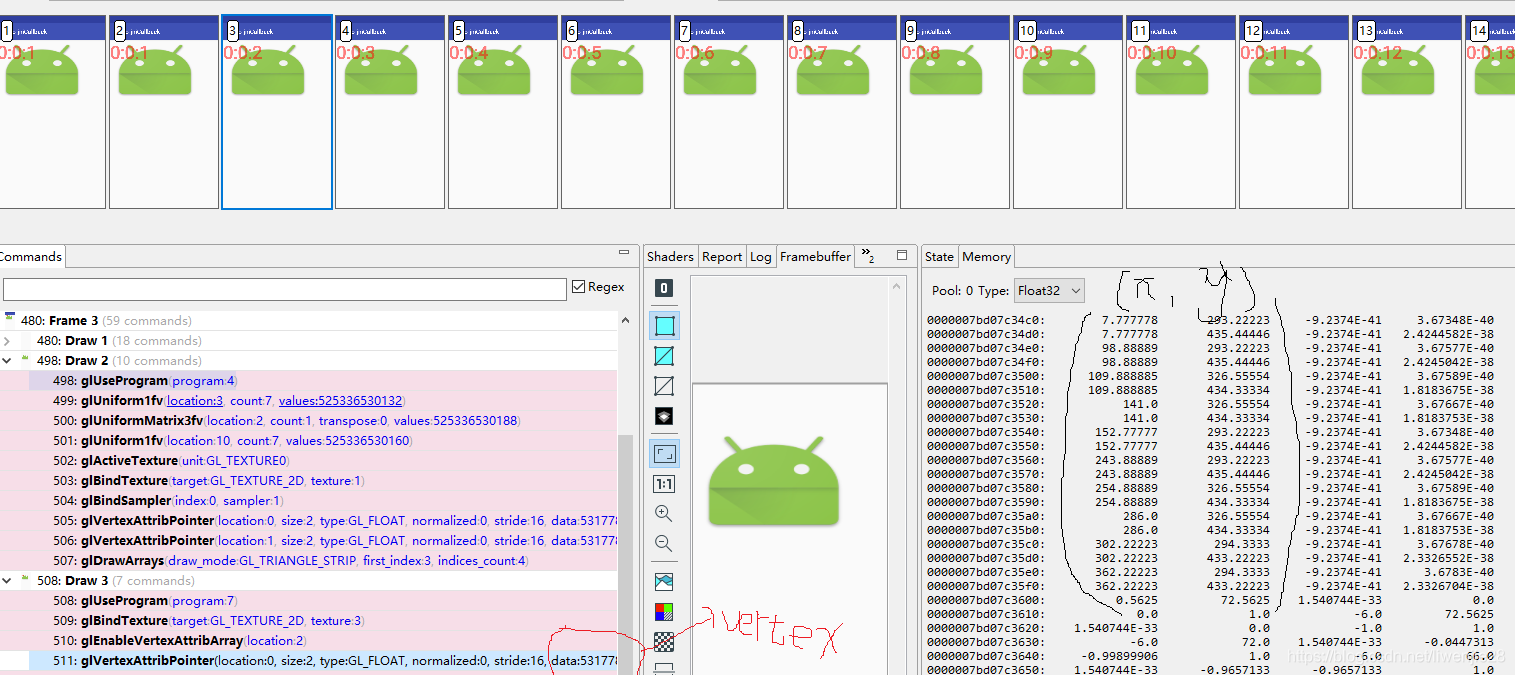
Task: Zoom in on the framebuffer image
Action: (663, 513)
